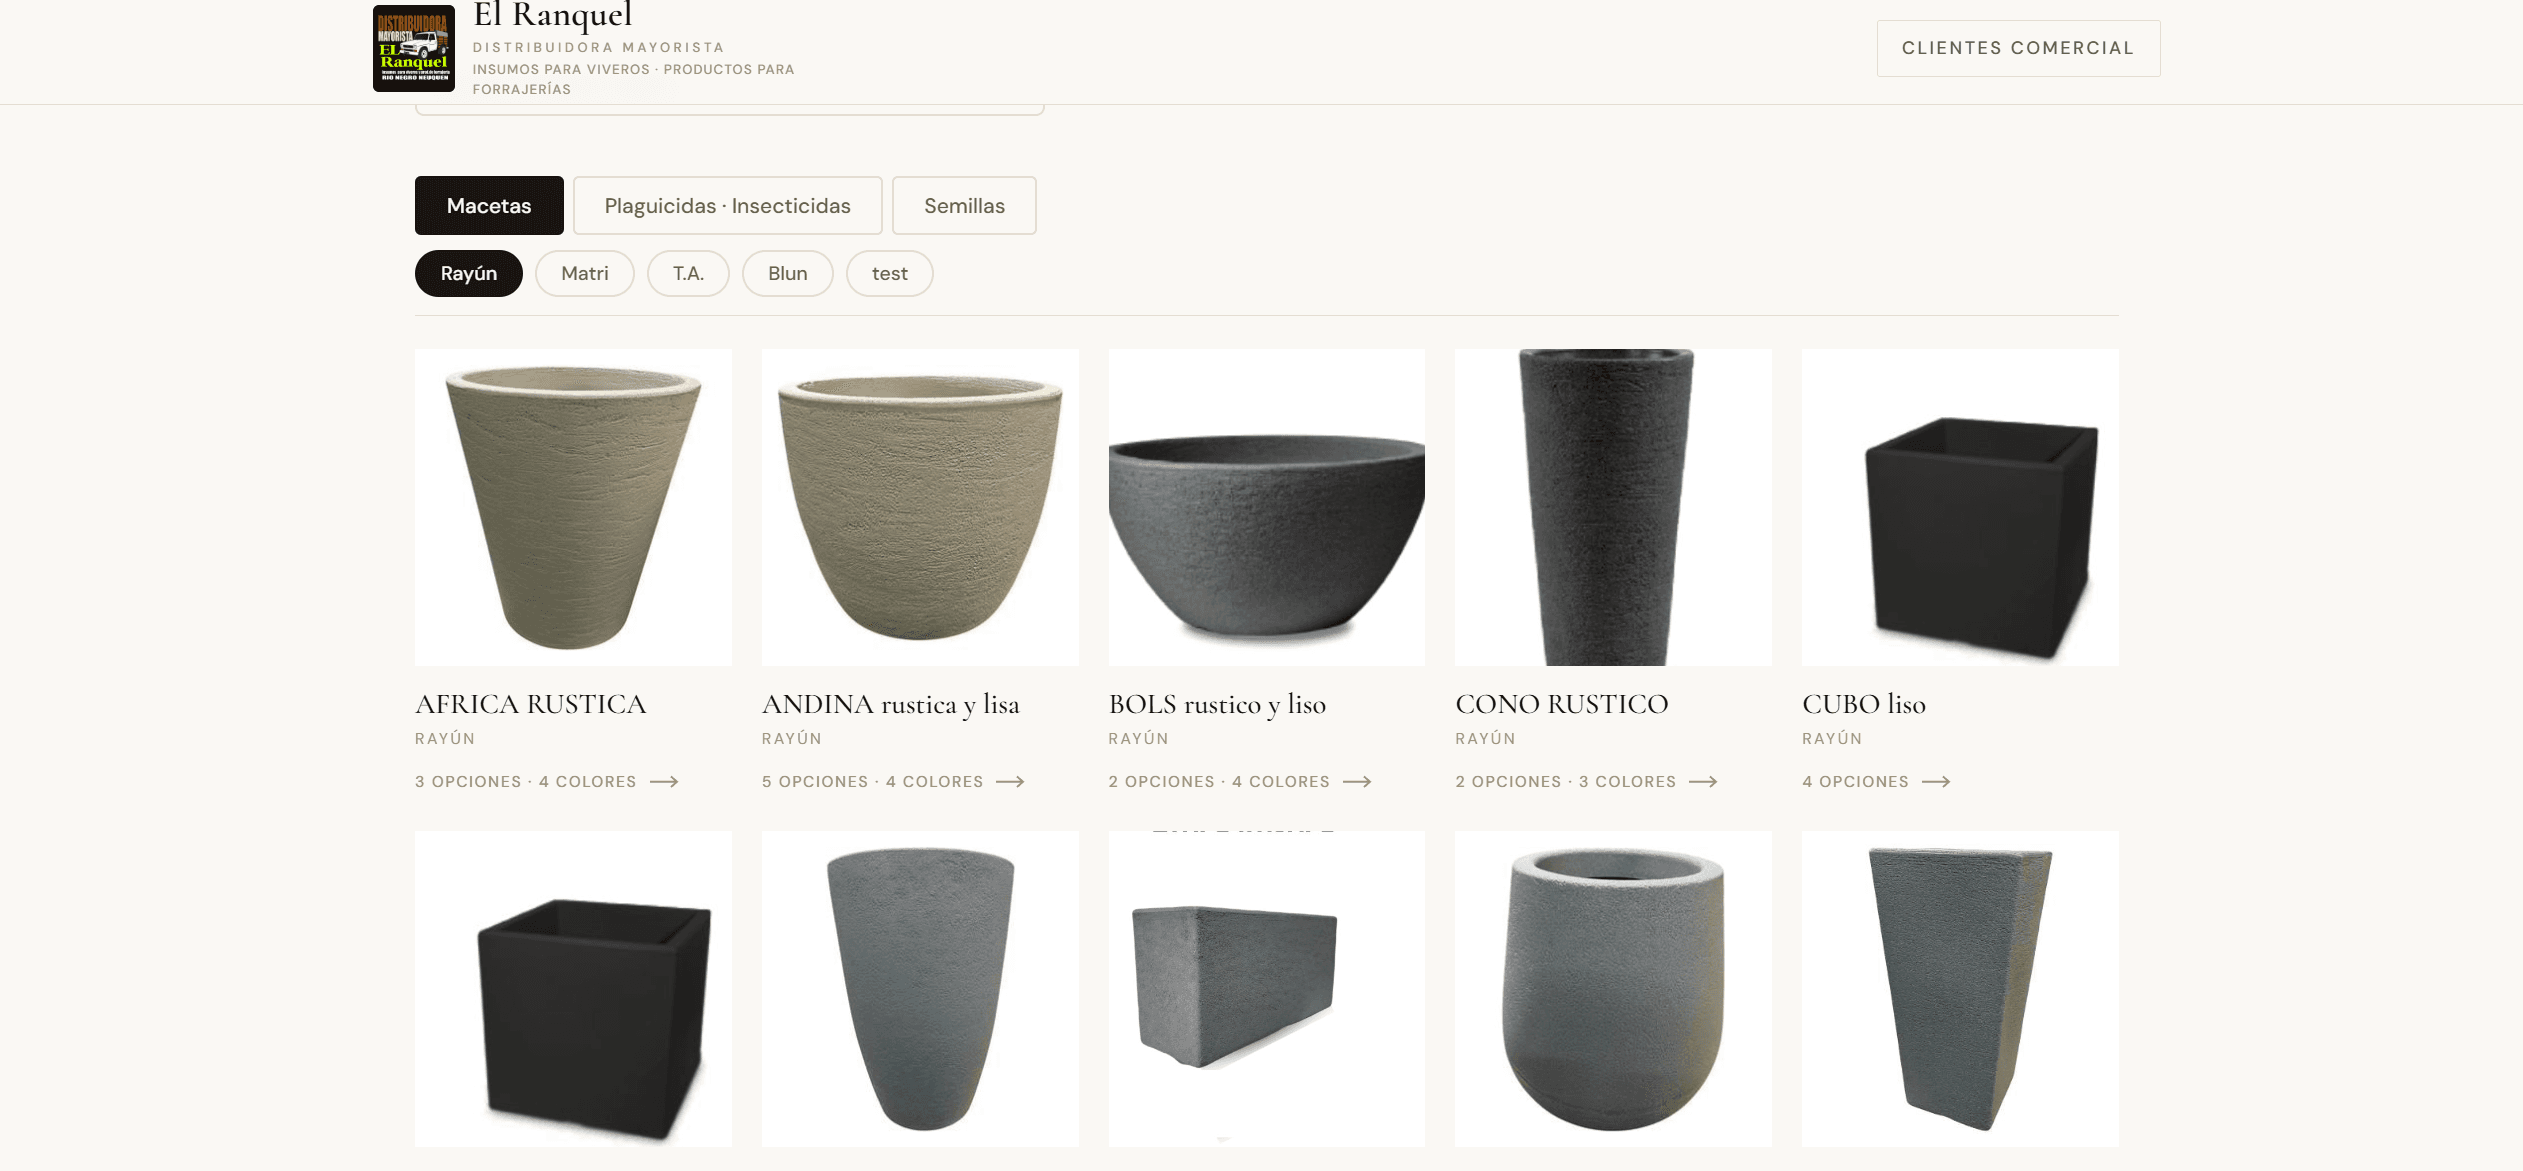
Task: Open the Clientes Comercial button
Action: [2018, 48]
